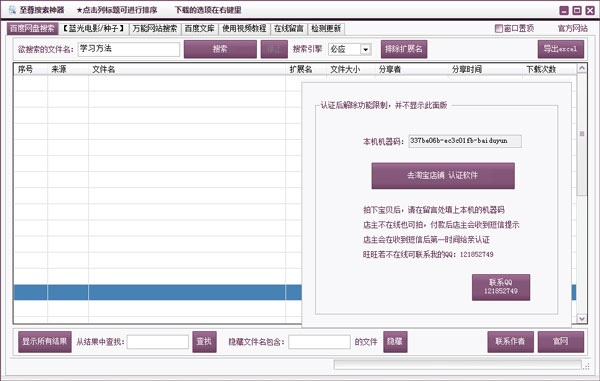
Task: Click the 显示所有结果 button
Action: coord(45,342)
